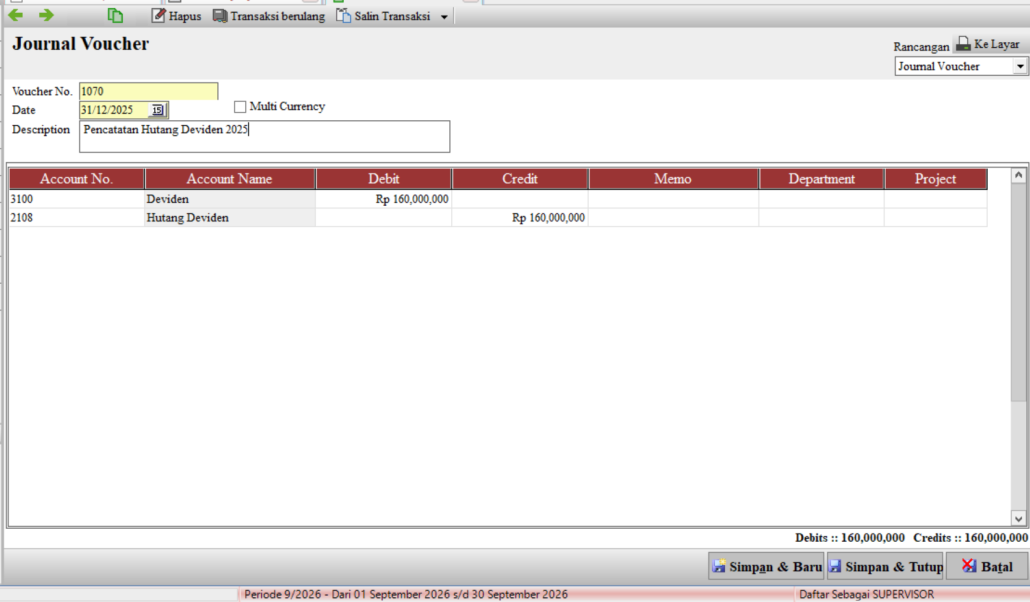Image resolution: width=1030 pixels, height=602 pixels.
Task: Open the Rancangan Journal Voucher dropdown
Action: 1019,66
